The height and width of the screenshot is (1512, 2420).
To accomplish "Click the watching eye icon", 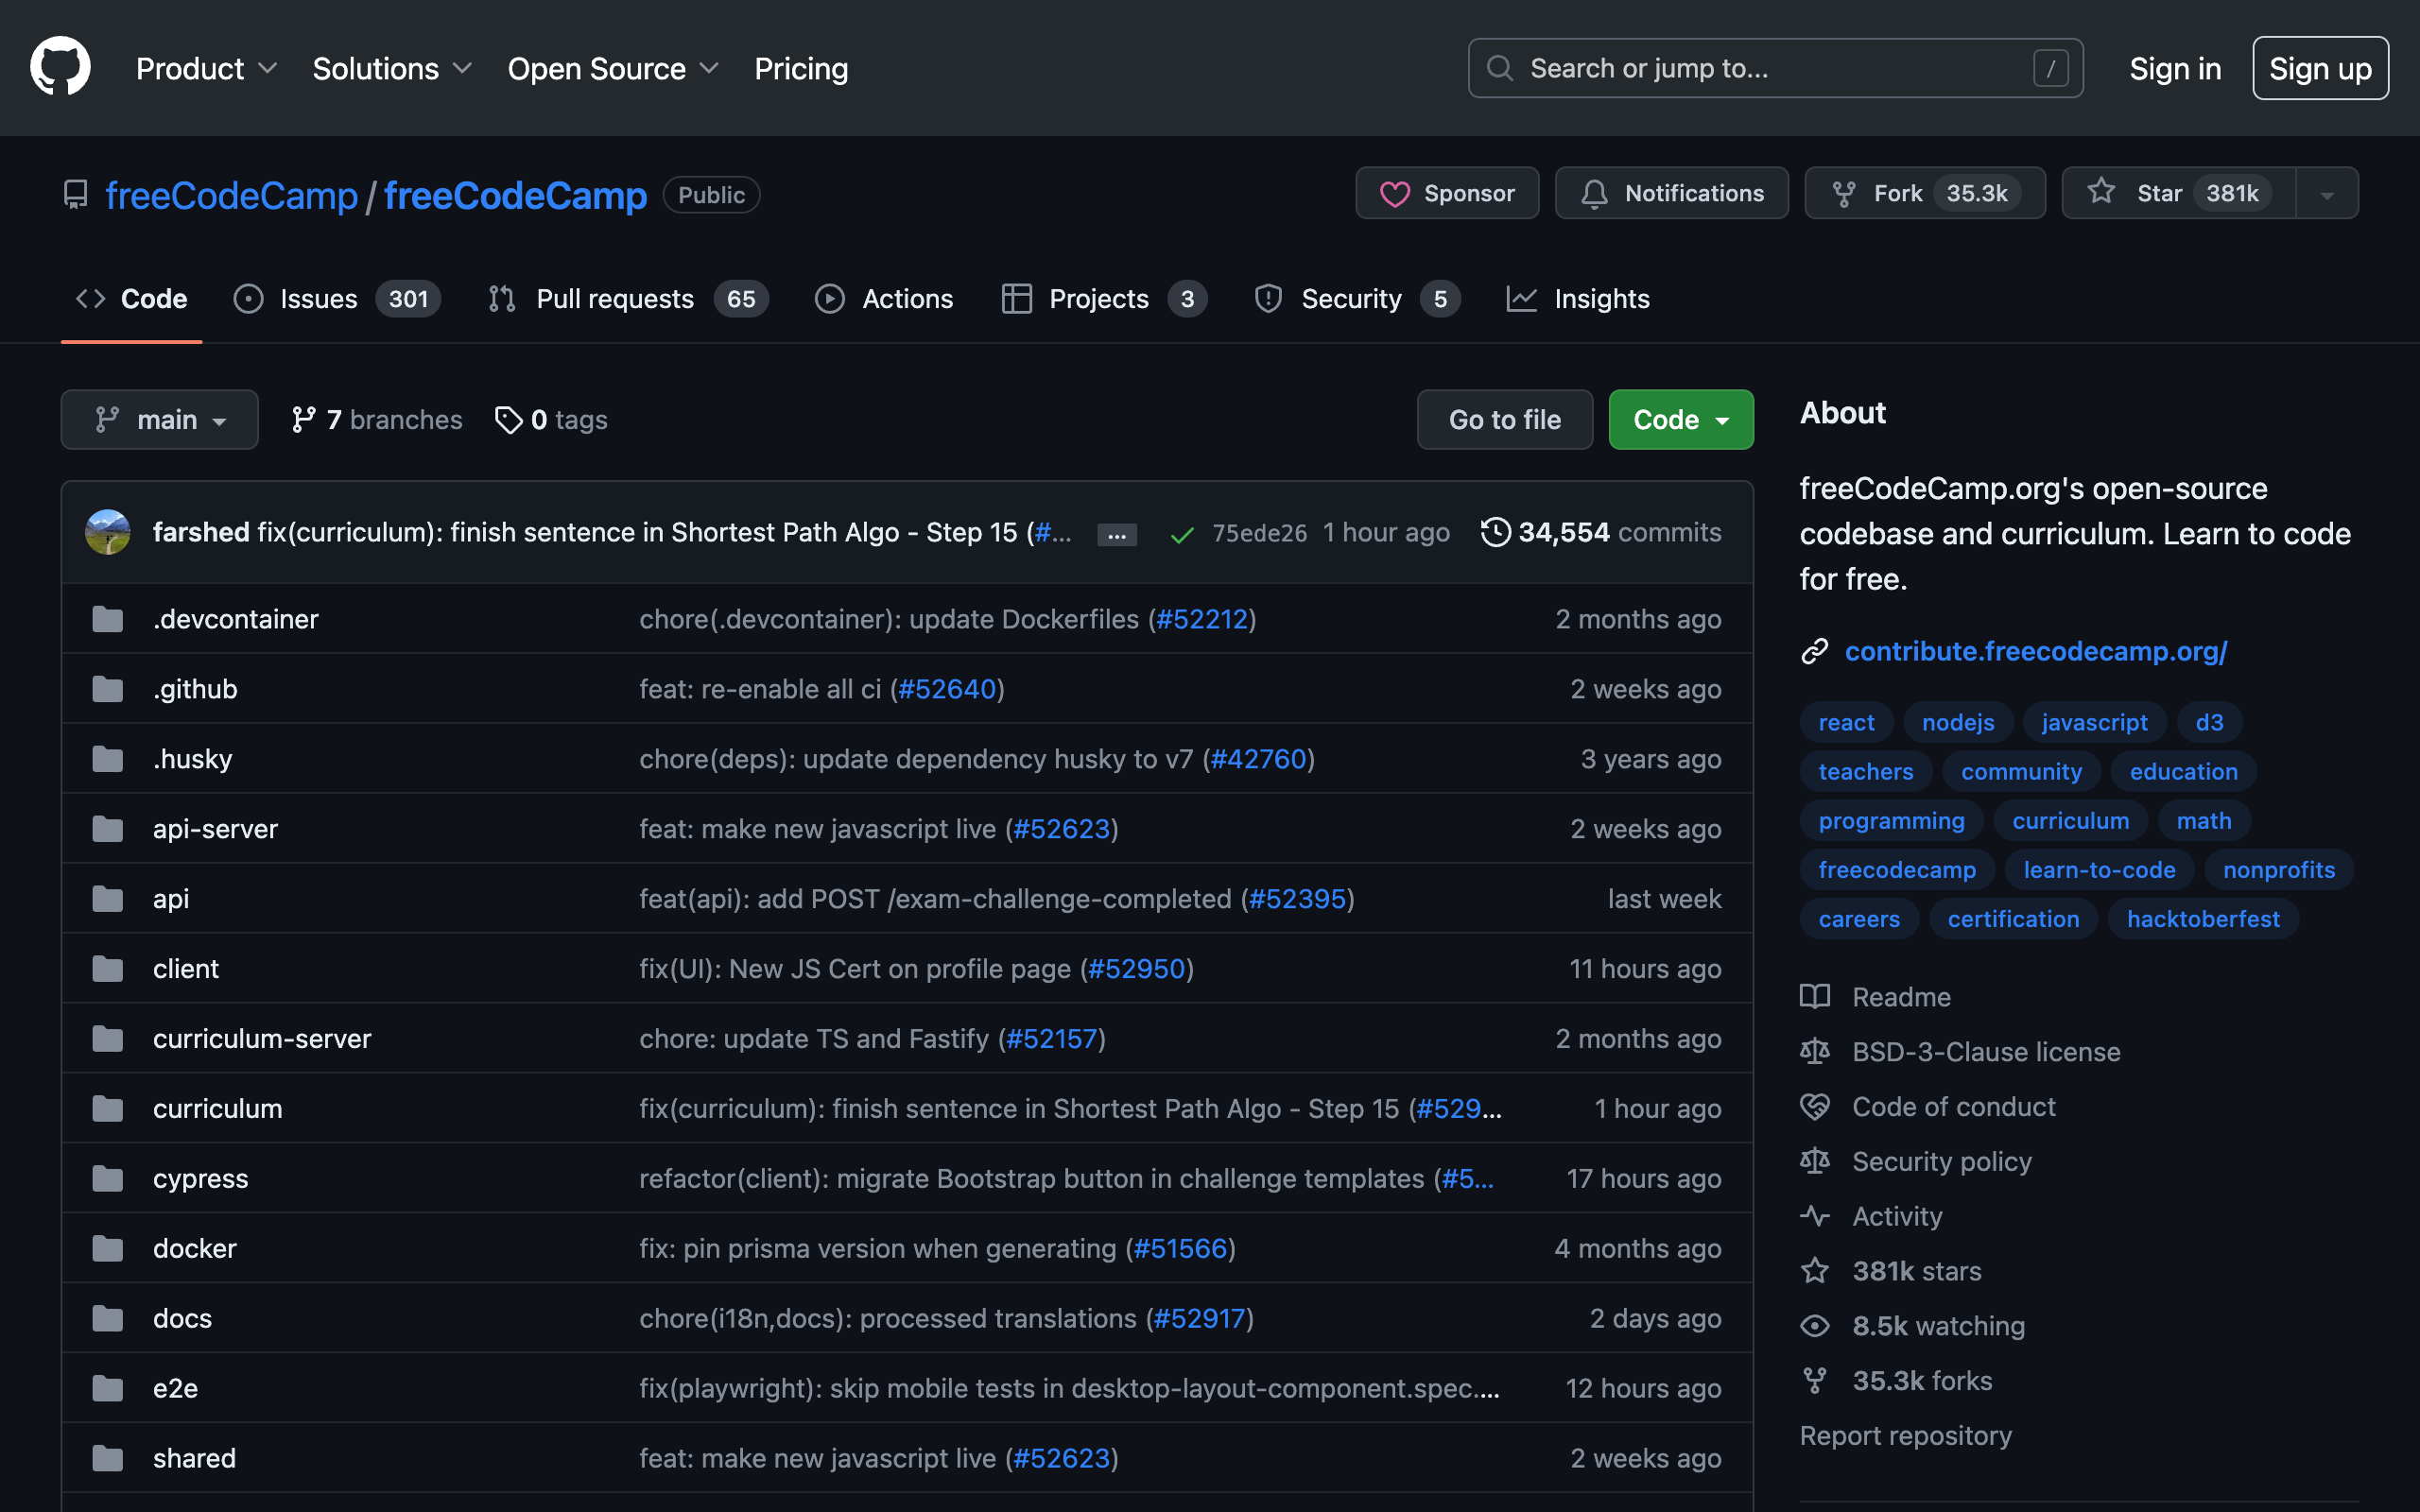I will click(1815, 1326).
